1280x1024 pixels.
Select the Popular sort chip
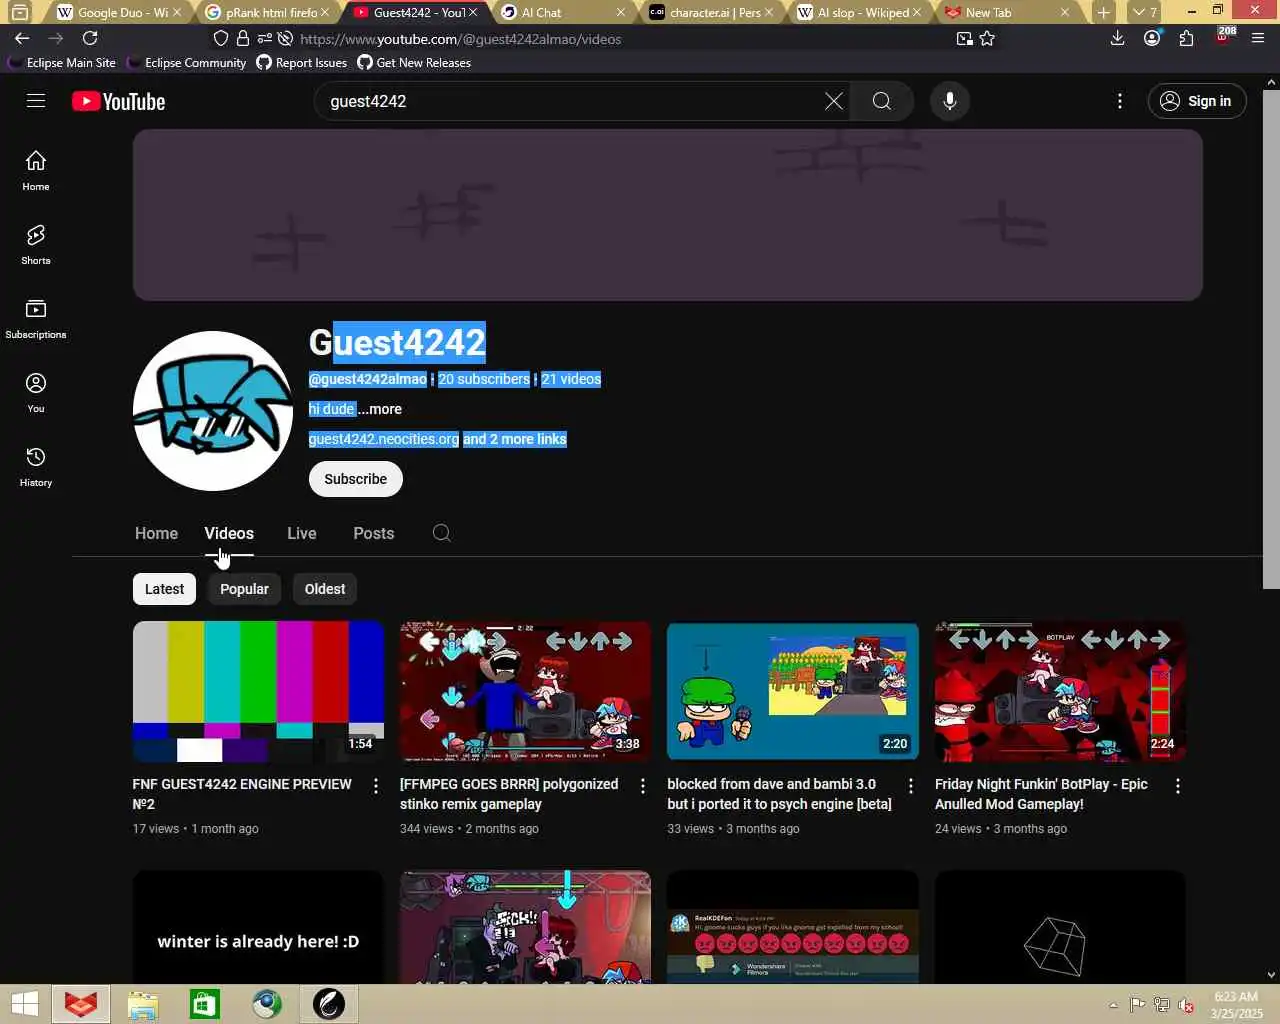tap(244, 589)
